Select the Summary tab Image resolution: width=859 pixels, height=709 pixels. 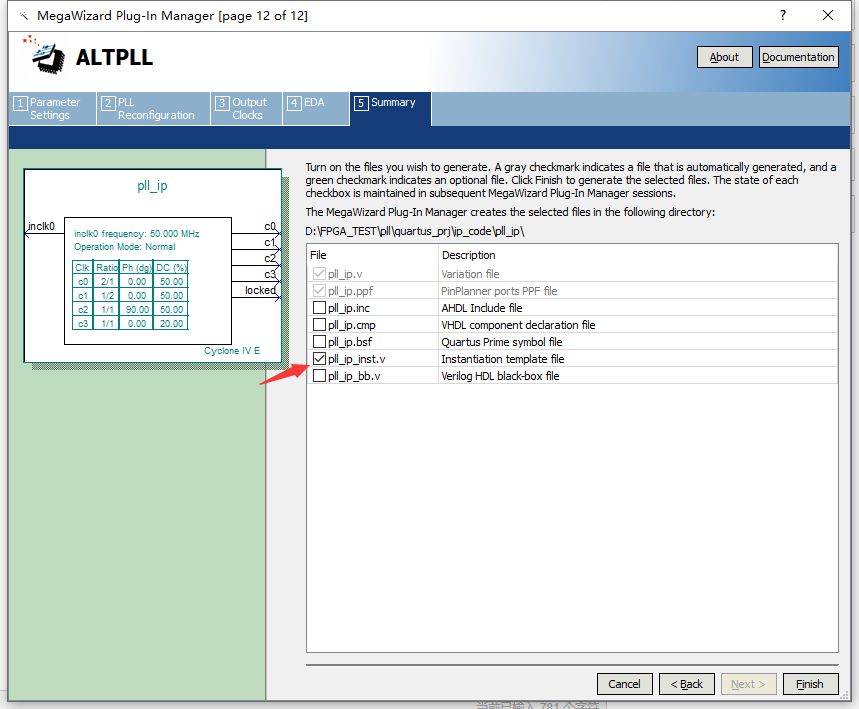pyautogui.click(x=391, y=108)
